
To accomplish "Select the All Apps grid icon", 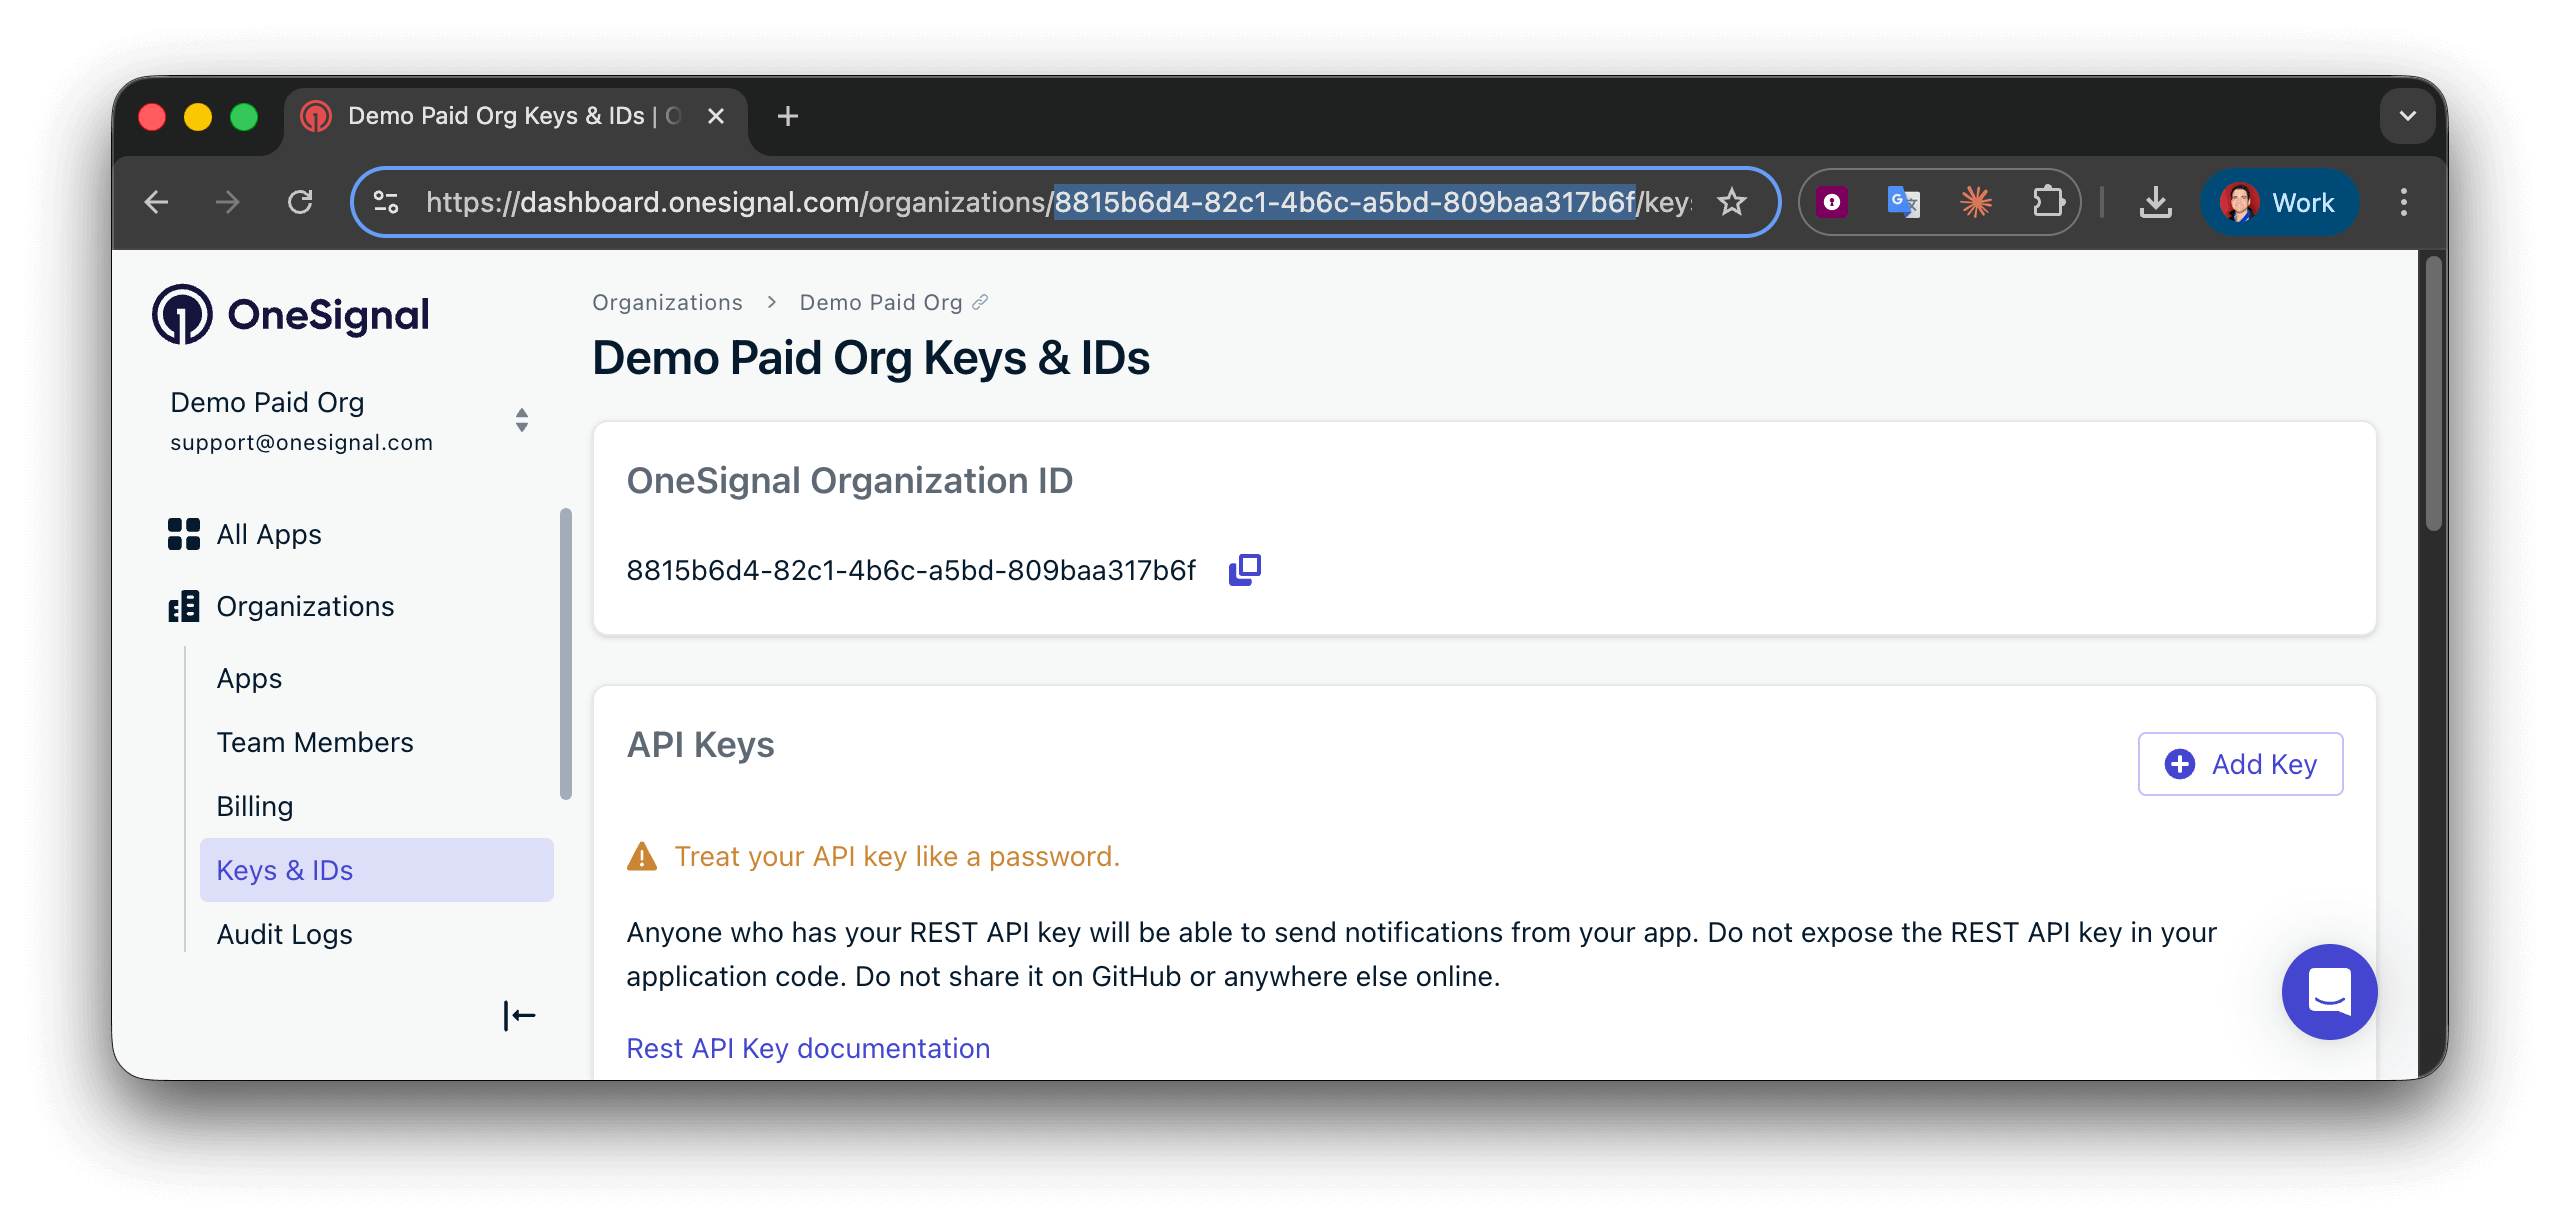I will [183, 534].
